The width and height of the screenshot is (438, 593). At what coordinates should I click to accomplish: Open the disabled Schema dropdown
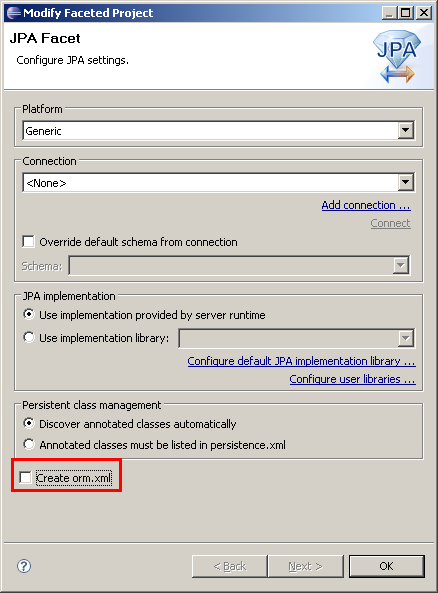pos(401,265)
